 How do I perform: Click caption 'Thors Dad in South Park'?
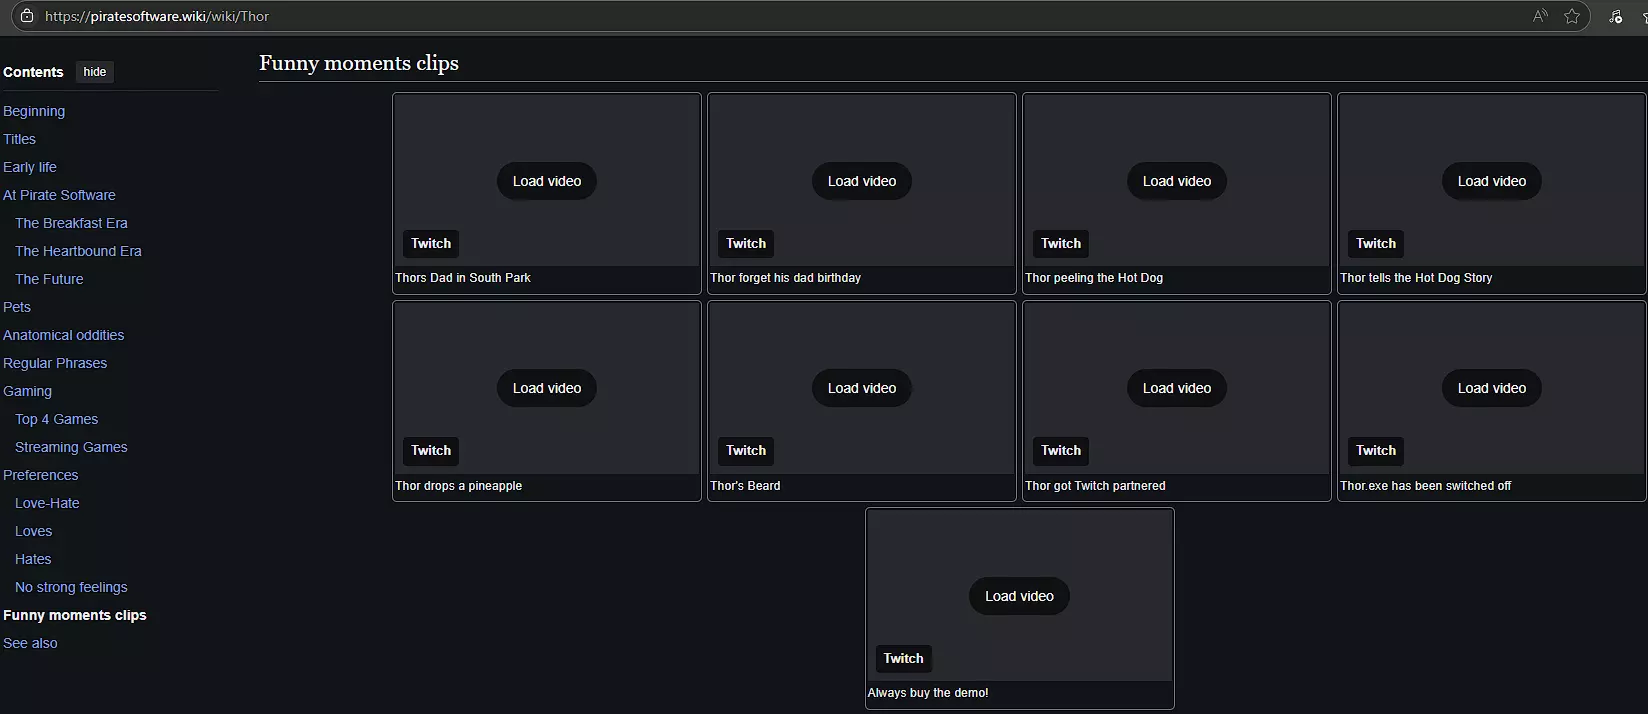(463, 278)
